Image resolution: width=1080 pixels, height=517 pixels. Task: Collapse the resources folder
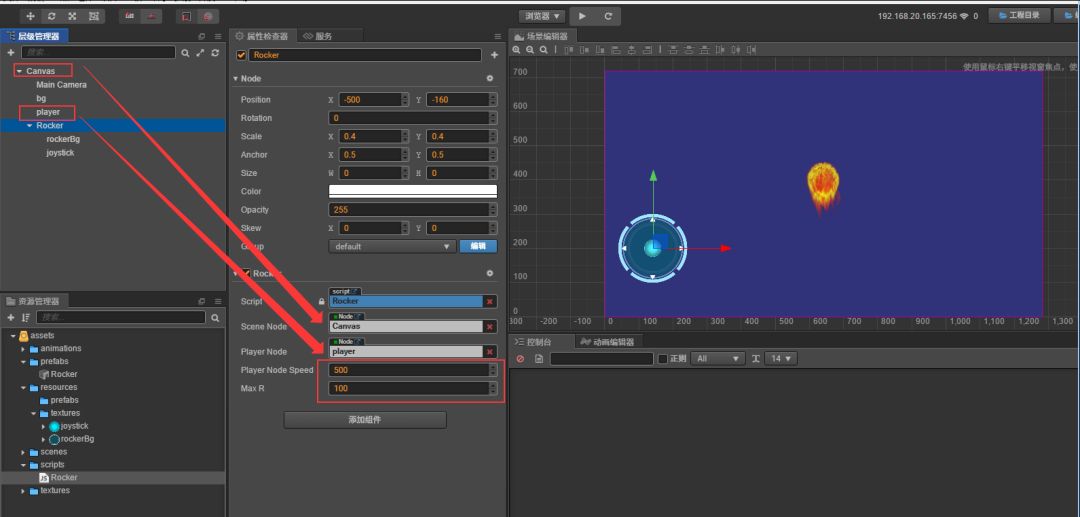coord(23,388)
